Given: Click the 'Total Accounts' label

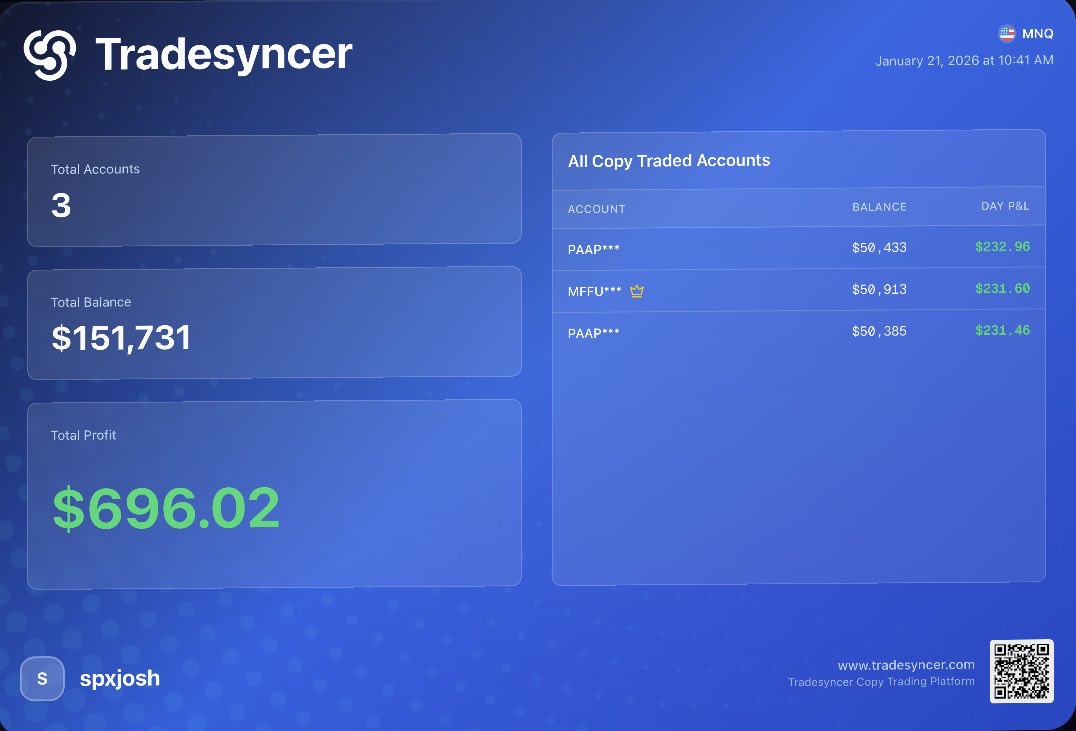Looking at the screenshot, I should tap(95, 169).
